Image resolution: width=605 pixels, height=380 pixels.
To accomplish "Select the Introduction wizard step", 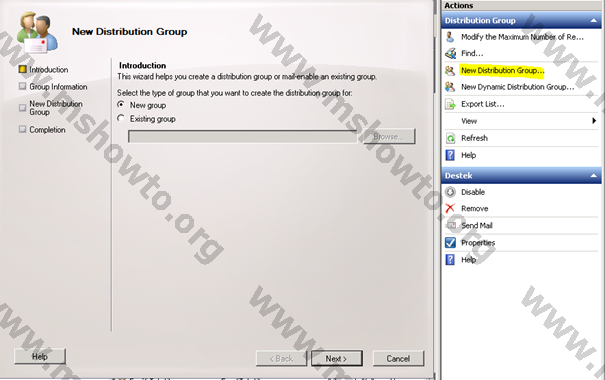I will 49,69.
